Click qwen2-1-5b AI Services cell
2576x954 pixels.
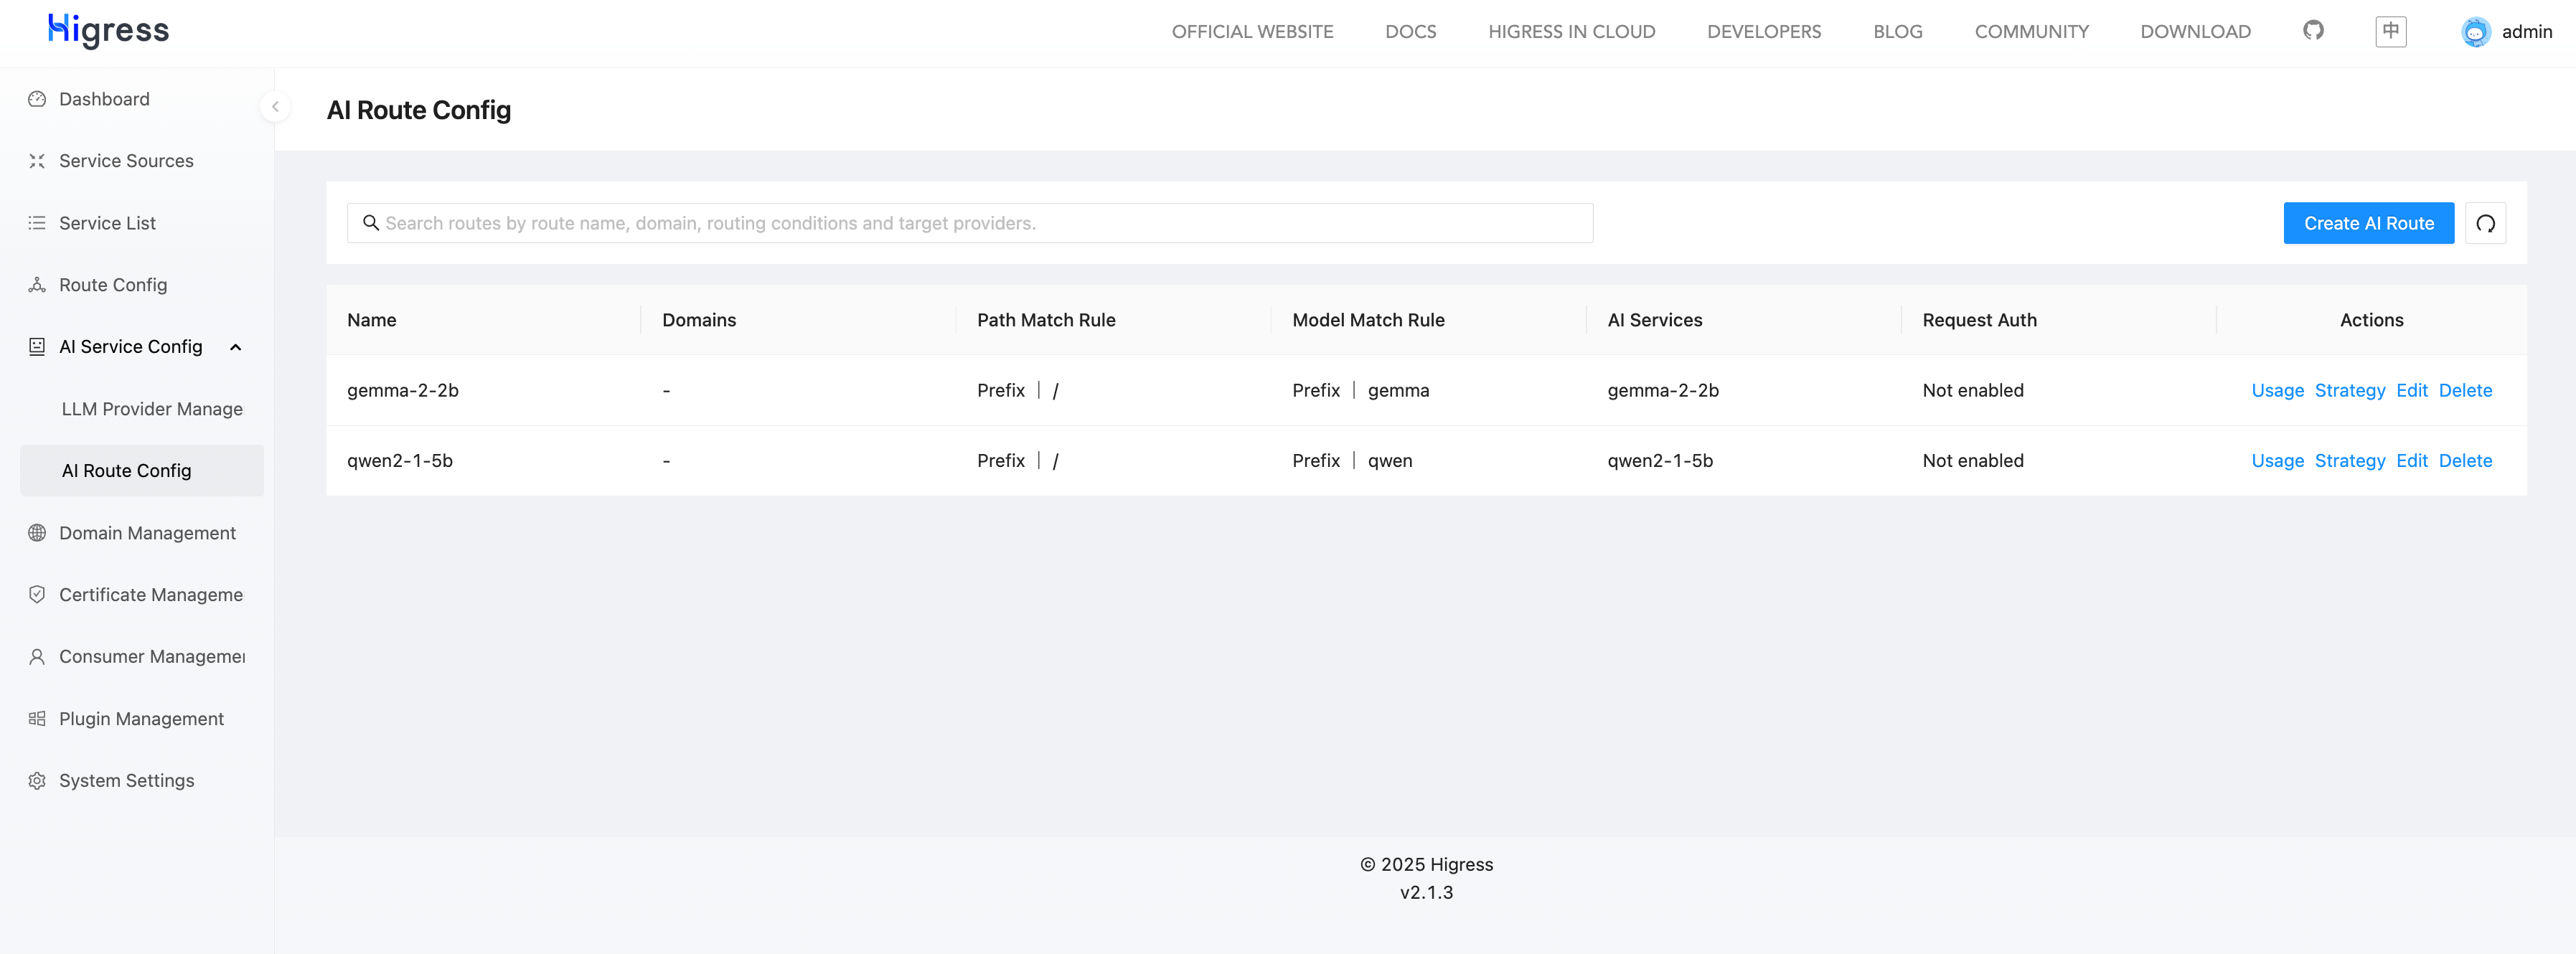(1659, 461)
